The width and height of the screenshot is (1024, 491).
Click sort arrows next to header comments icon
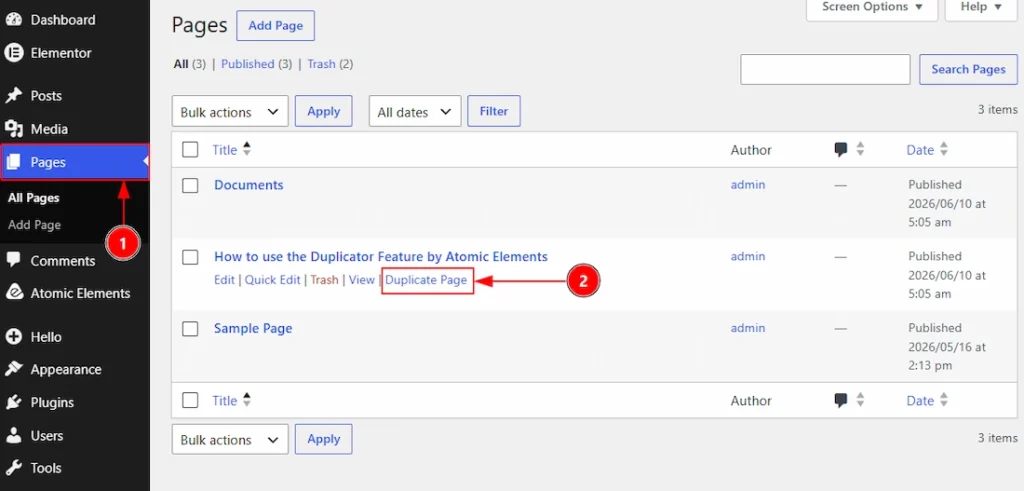point(860,150)
